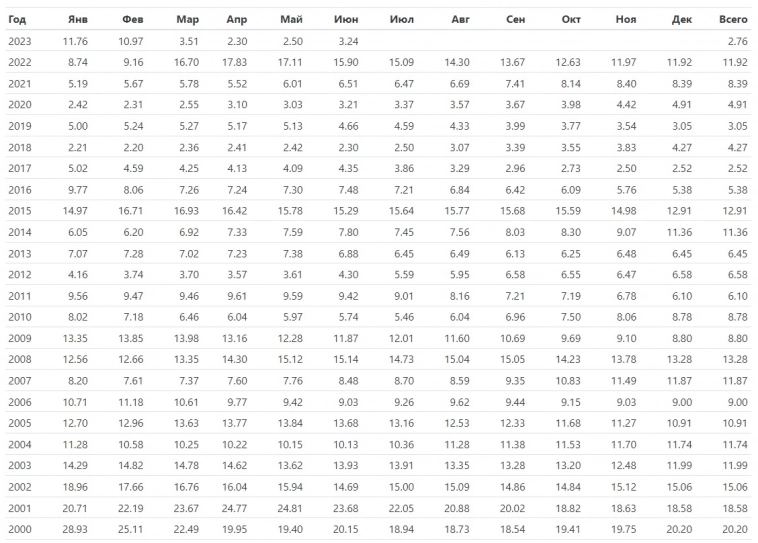Click the 2023 year row label
Screen dimensions: 758x543
(x=20, y=40)
